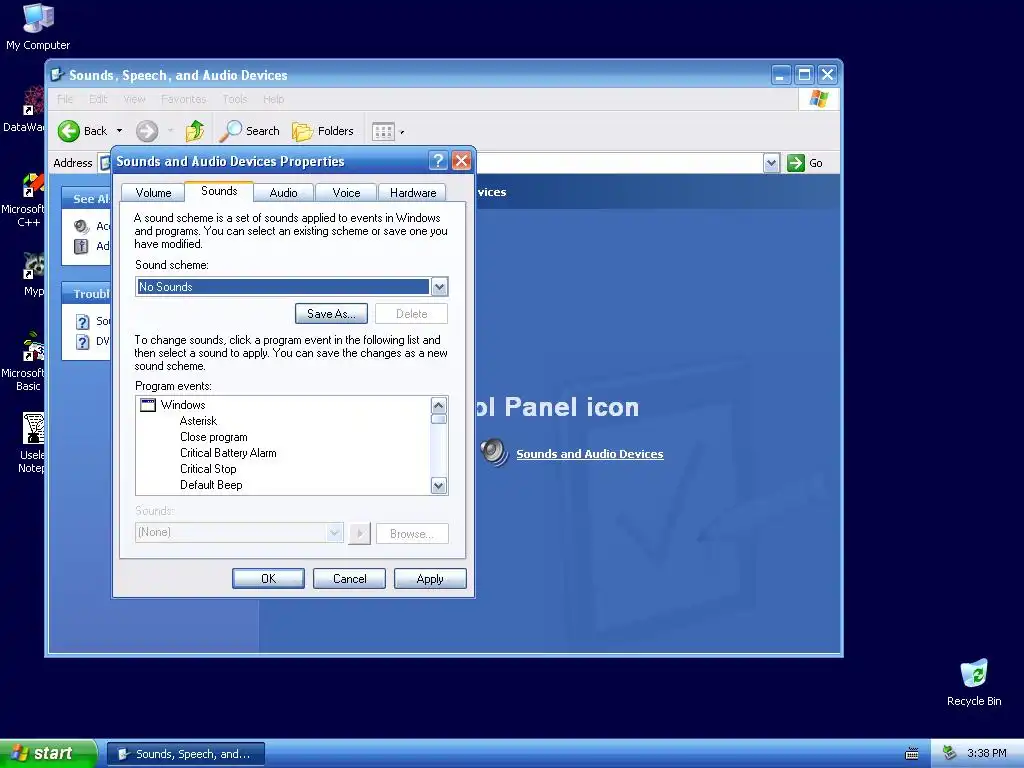Open Search from the explorer toolbar
The image size is (1024, 768).
click(x=249, y=131)
